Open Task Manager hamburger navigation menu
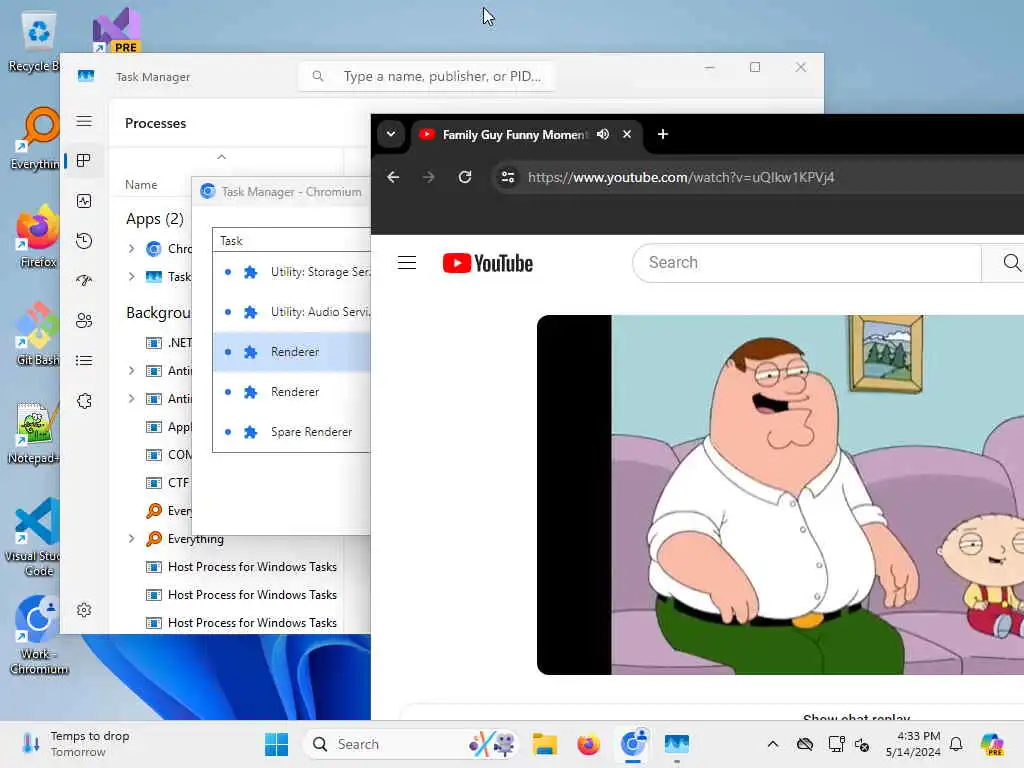The image size is (1024, 768). [x=84, y=121]
